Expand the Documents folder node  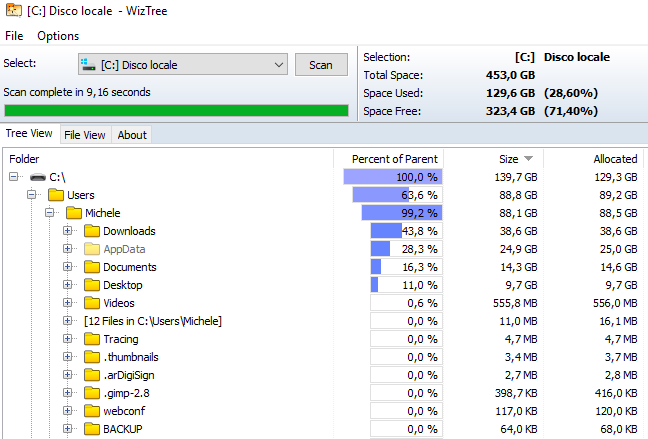67,266
